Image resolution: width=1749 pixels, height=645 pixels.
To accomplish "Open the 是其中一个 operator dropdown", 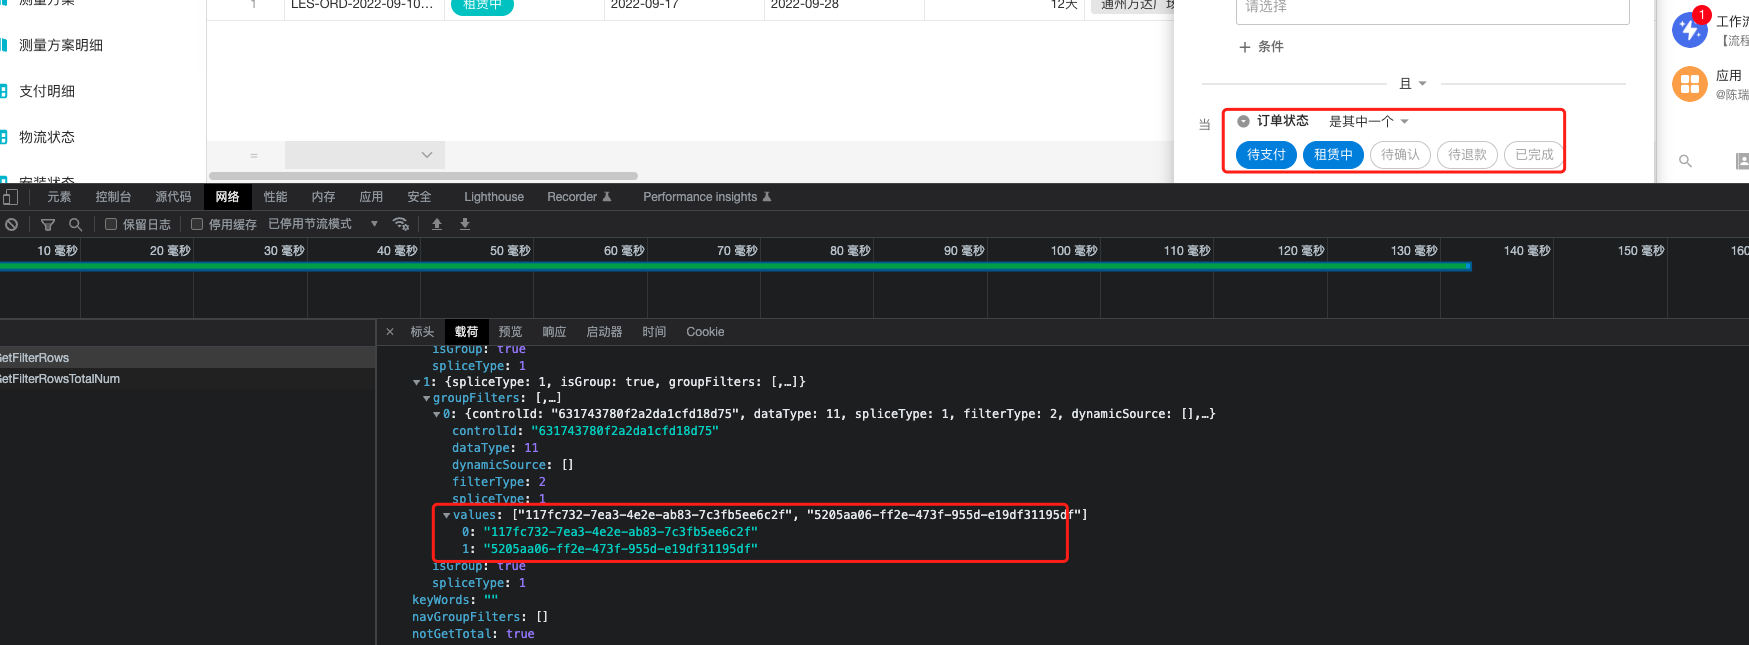I will click(1368, 121).
